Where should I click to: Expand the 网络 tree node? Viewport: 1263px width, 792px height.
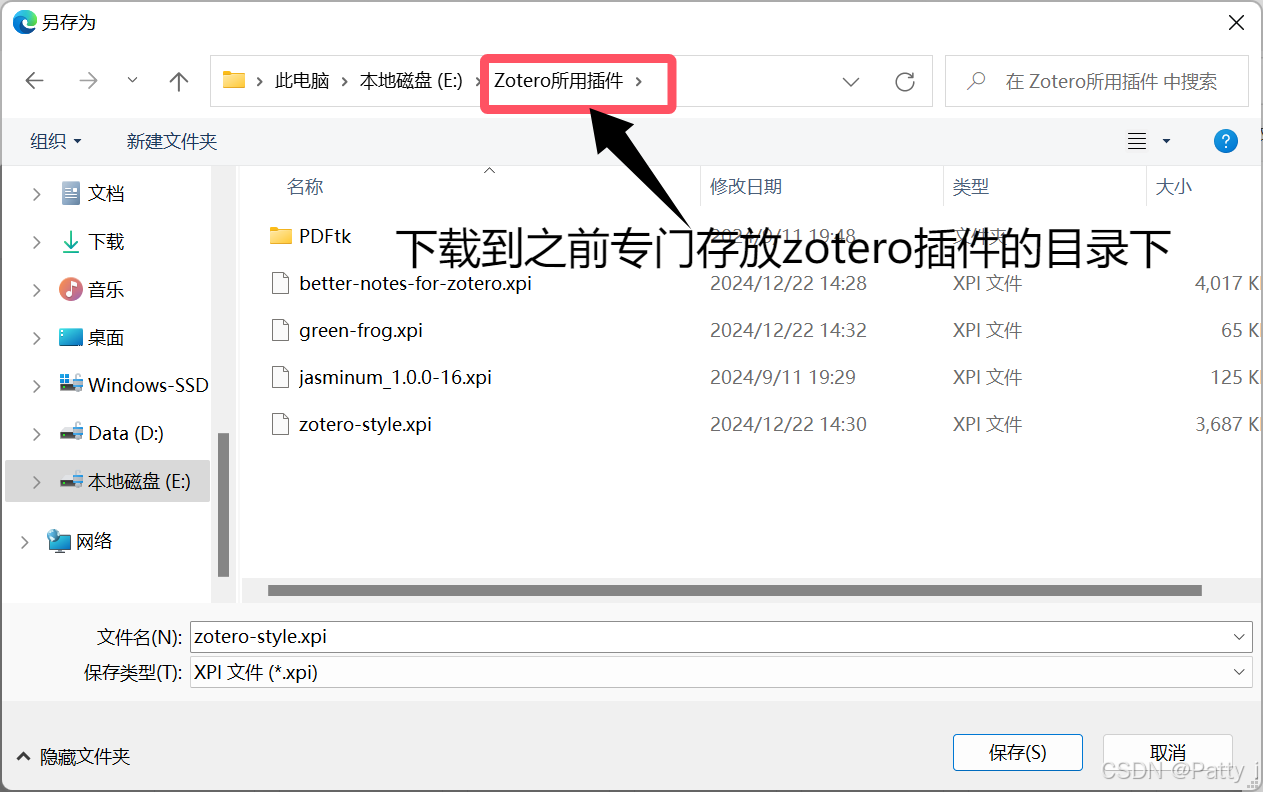coord(25,541)
